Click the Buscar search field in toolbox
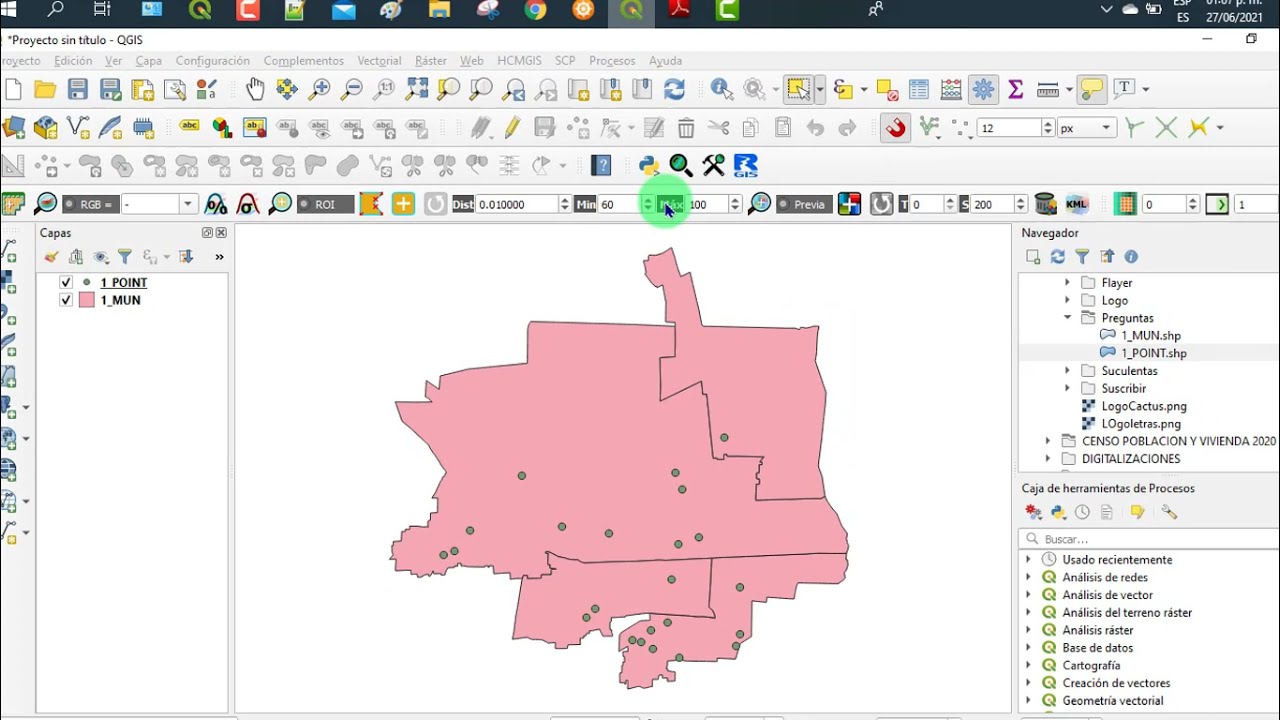Image resolution: width=1280 pixels, height=720 pixels. [1148, 539]
